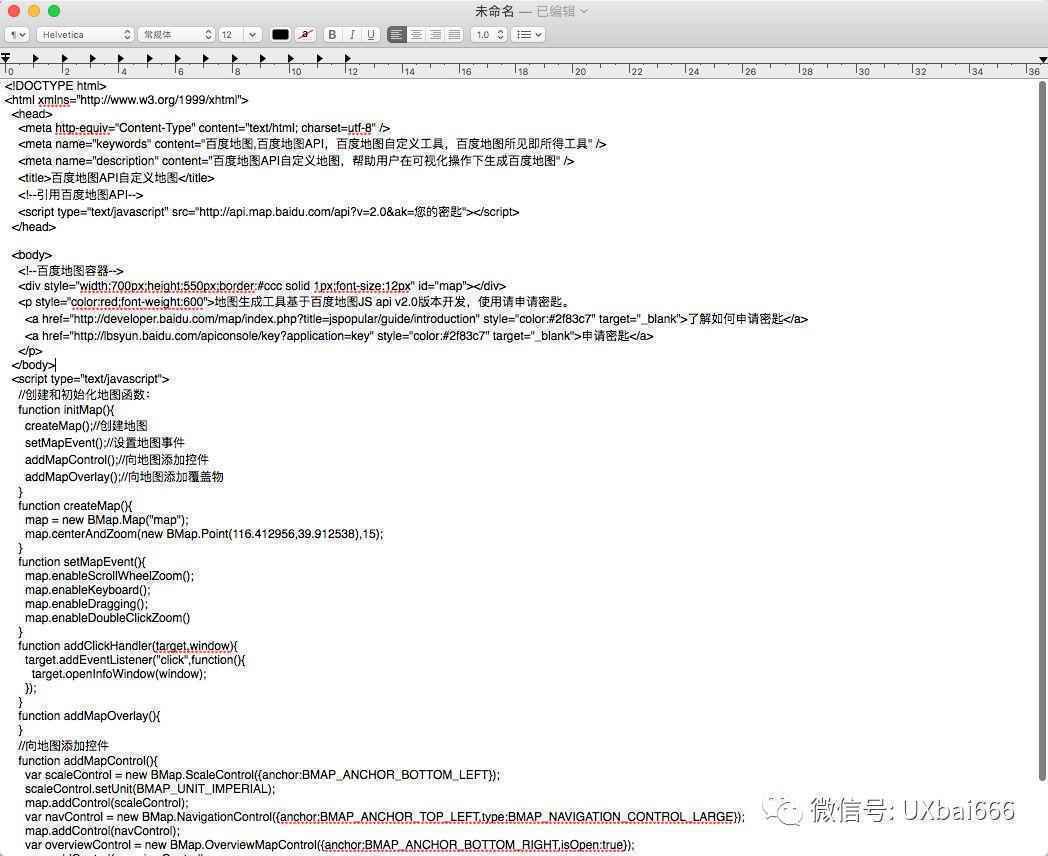Click the div id="map" style line
Image resolution: width=1048 pixels, height=856 pixels.
tap(262, 286)
